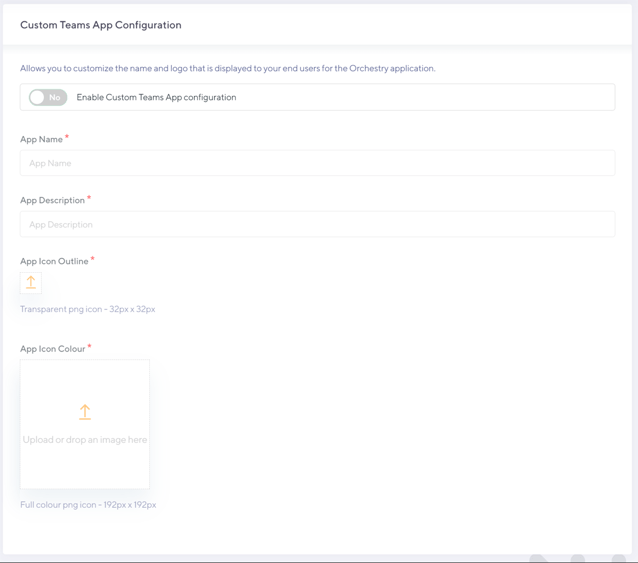Click the Orchestry customization description text
The height and width of the screenshot is (563, 638).
point(227,68)
